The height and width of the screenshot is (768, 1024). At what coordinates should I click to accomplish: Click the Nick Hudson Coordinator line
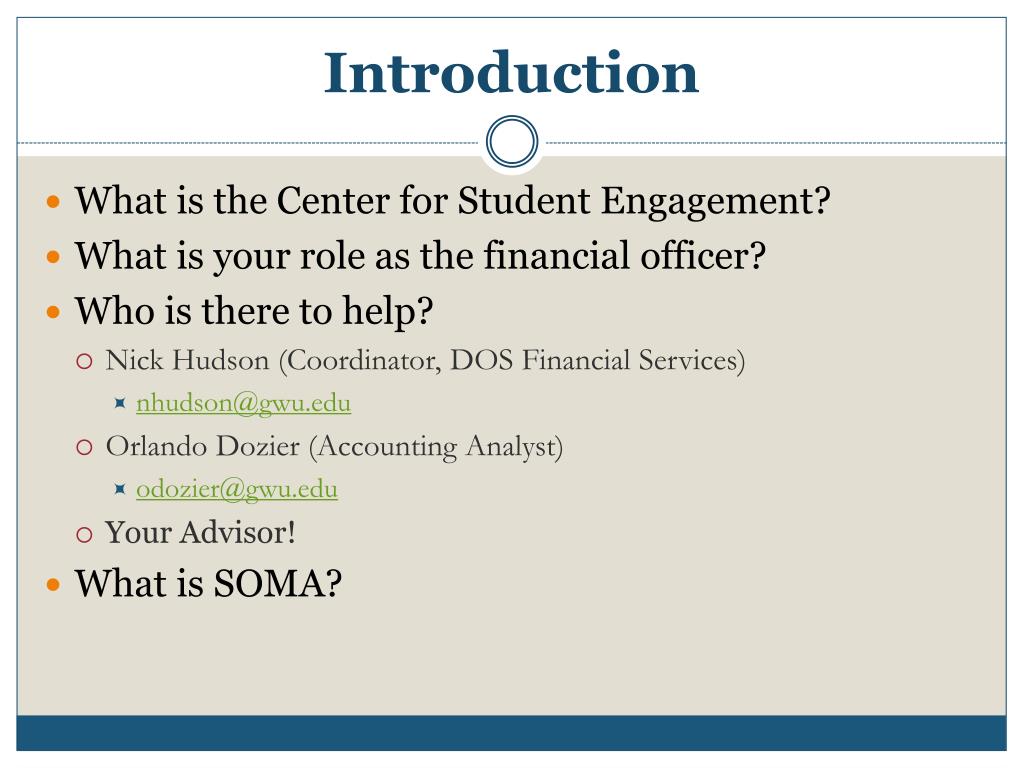click(x=425, y=360)
